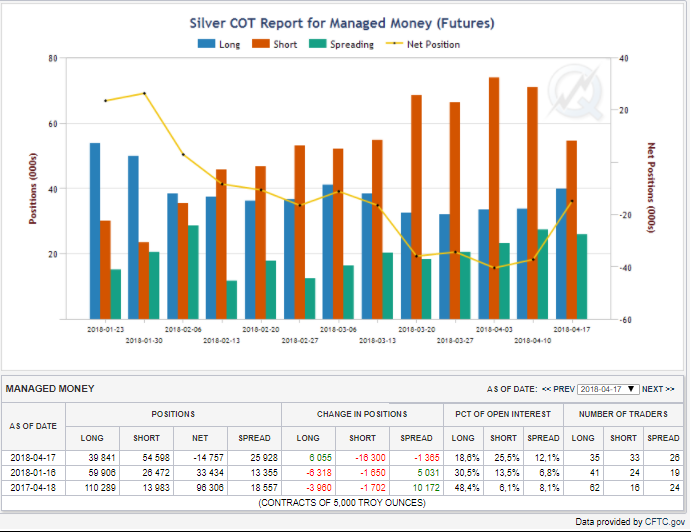Click the 2018-04-03 Short orange bar
This screenshot has height=532, width=691.
click(494, 198)
